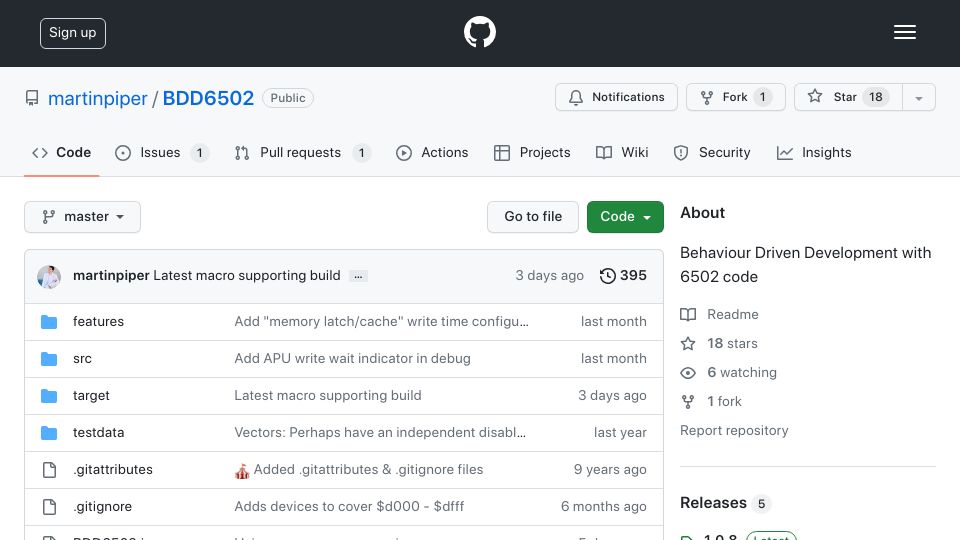The image size is (960, 540).
Task: Open the Issues tab
Action: click(x=162, y=152)
